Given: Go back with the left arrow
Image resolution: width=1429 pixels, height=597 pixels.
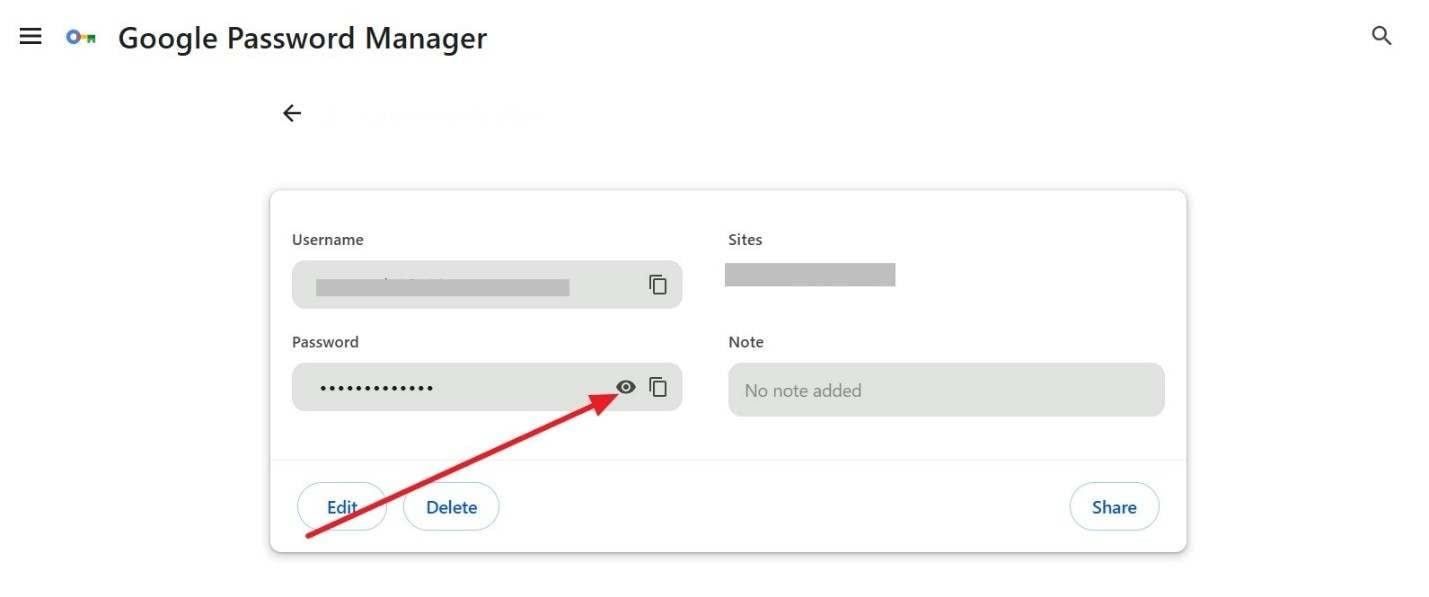Looking at the screenshot, I should 291,113.
